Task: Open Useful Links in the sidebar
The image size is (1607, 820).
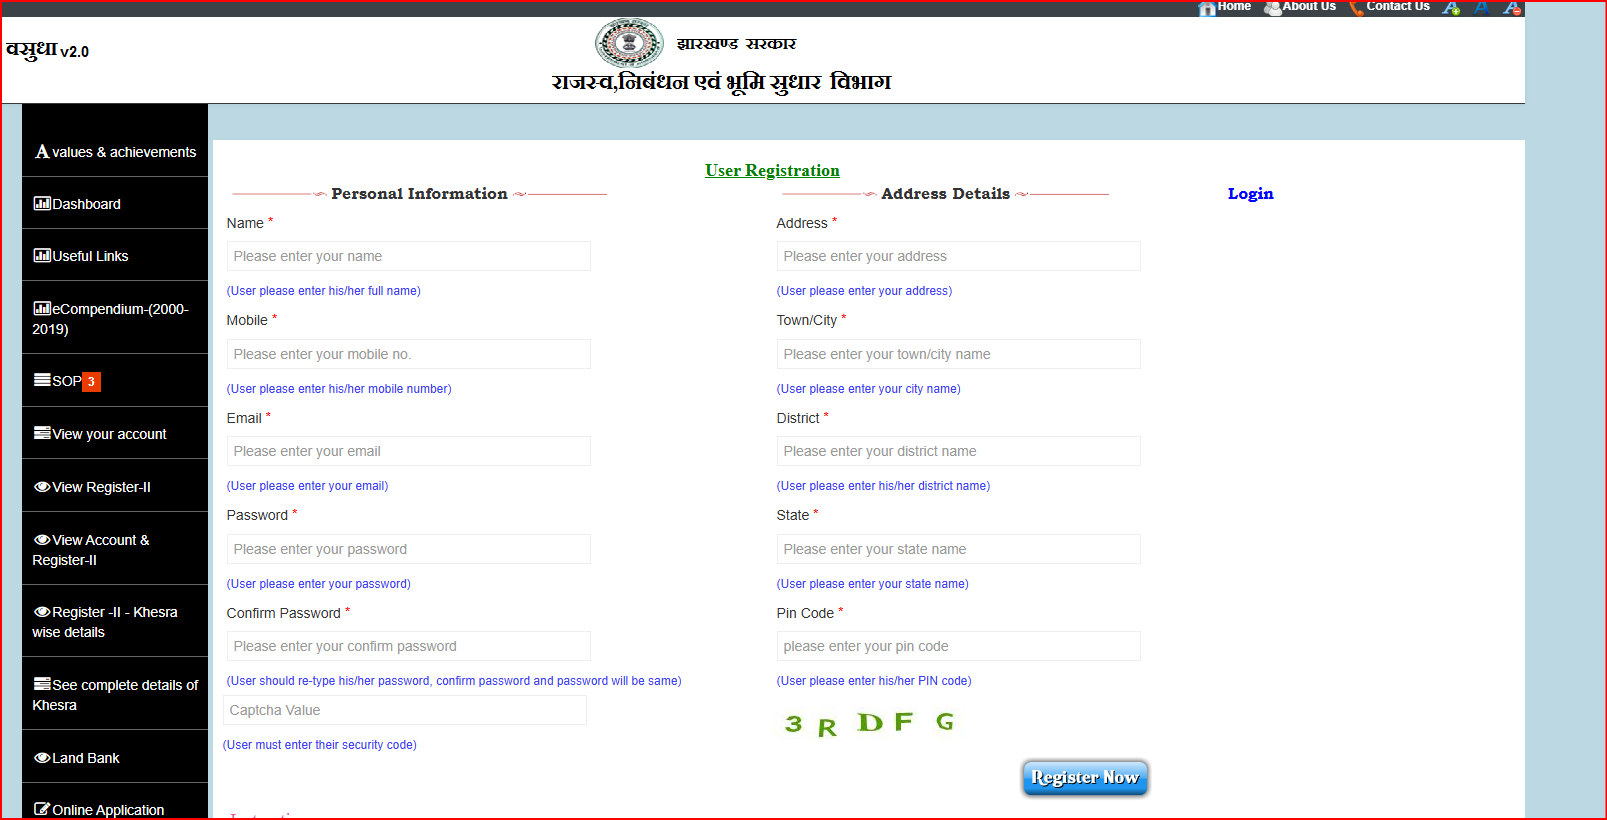Action: [90, 256]
